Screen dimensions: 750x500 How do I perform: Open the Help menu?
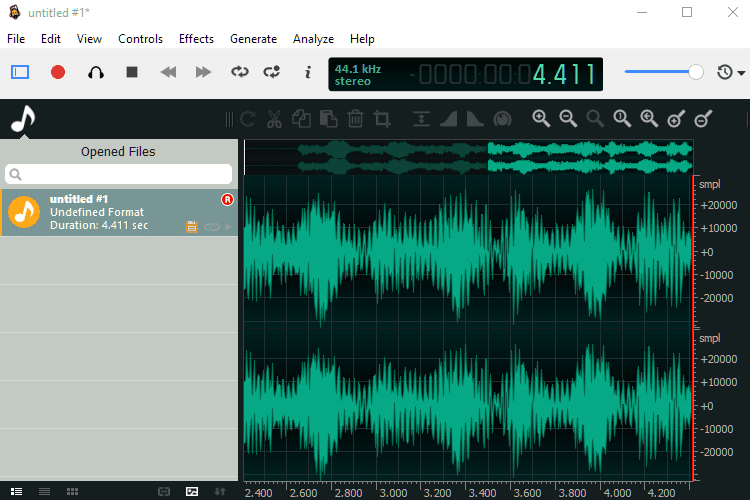tap(362, 39)
